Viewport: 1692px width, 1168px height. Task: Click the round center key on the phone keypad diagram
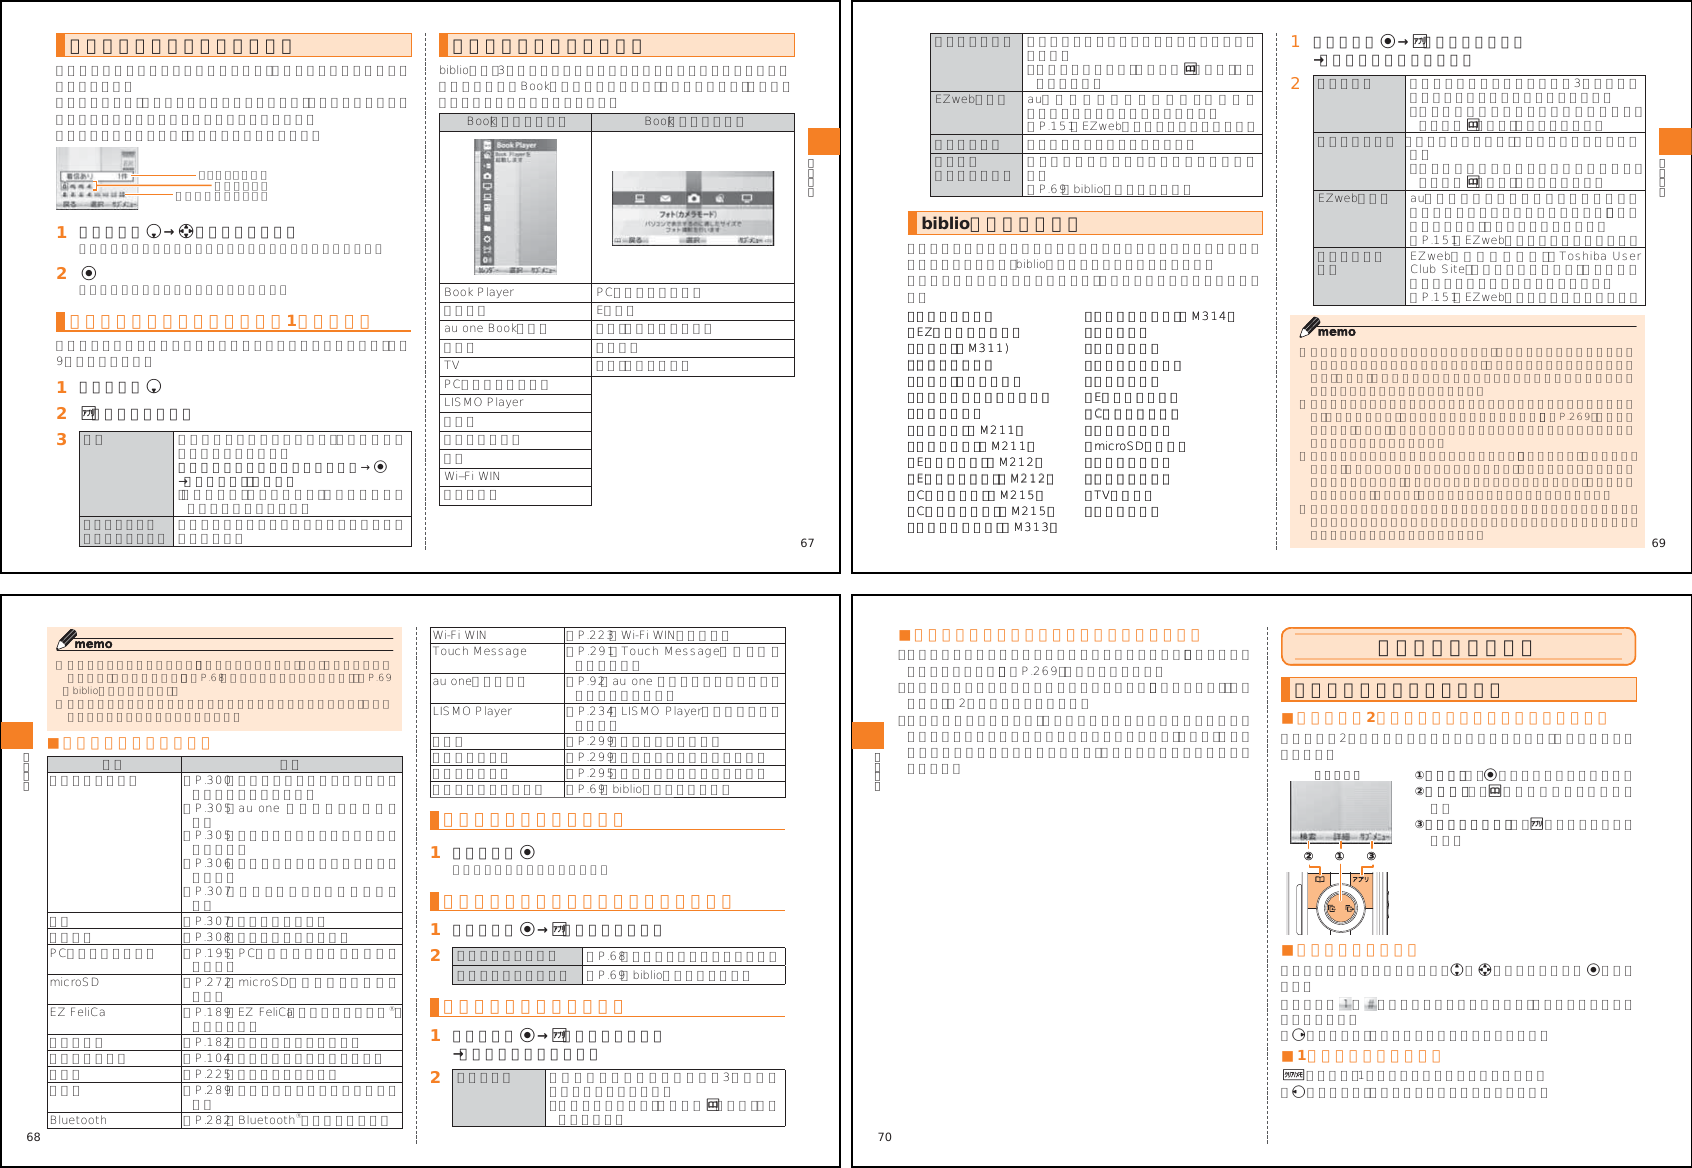click(1339, 908)
